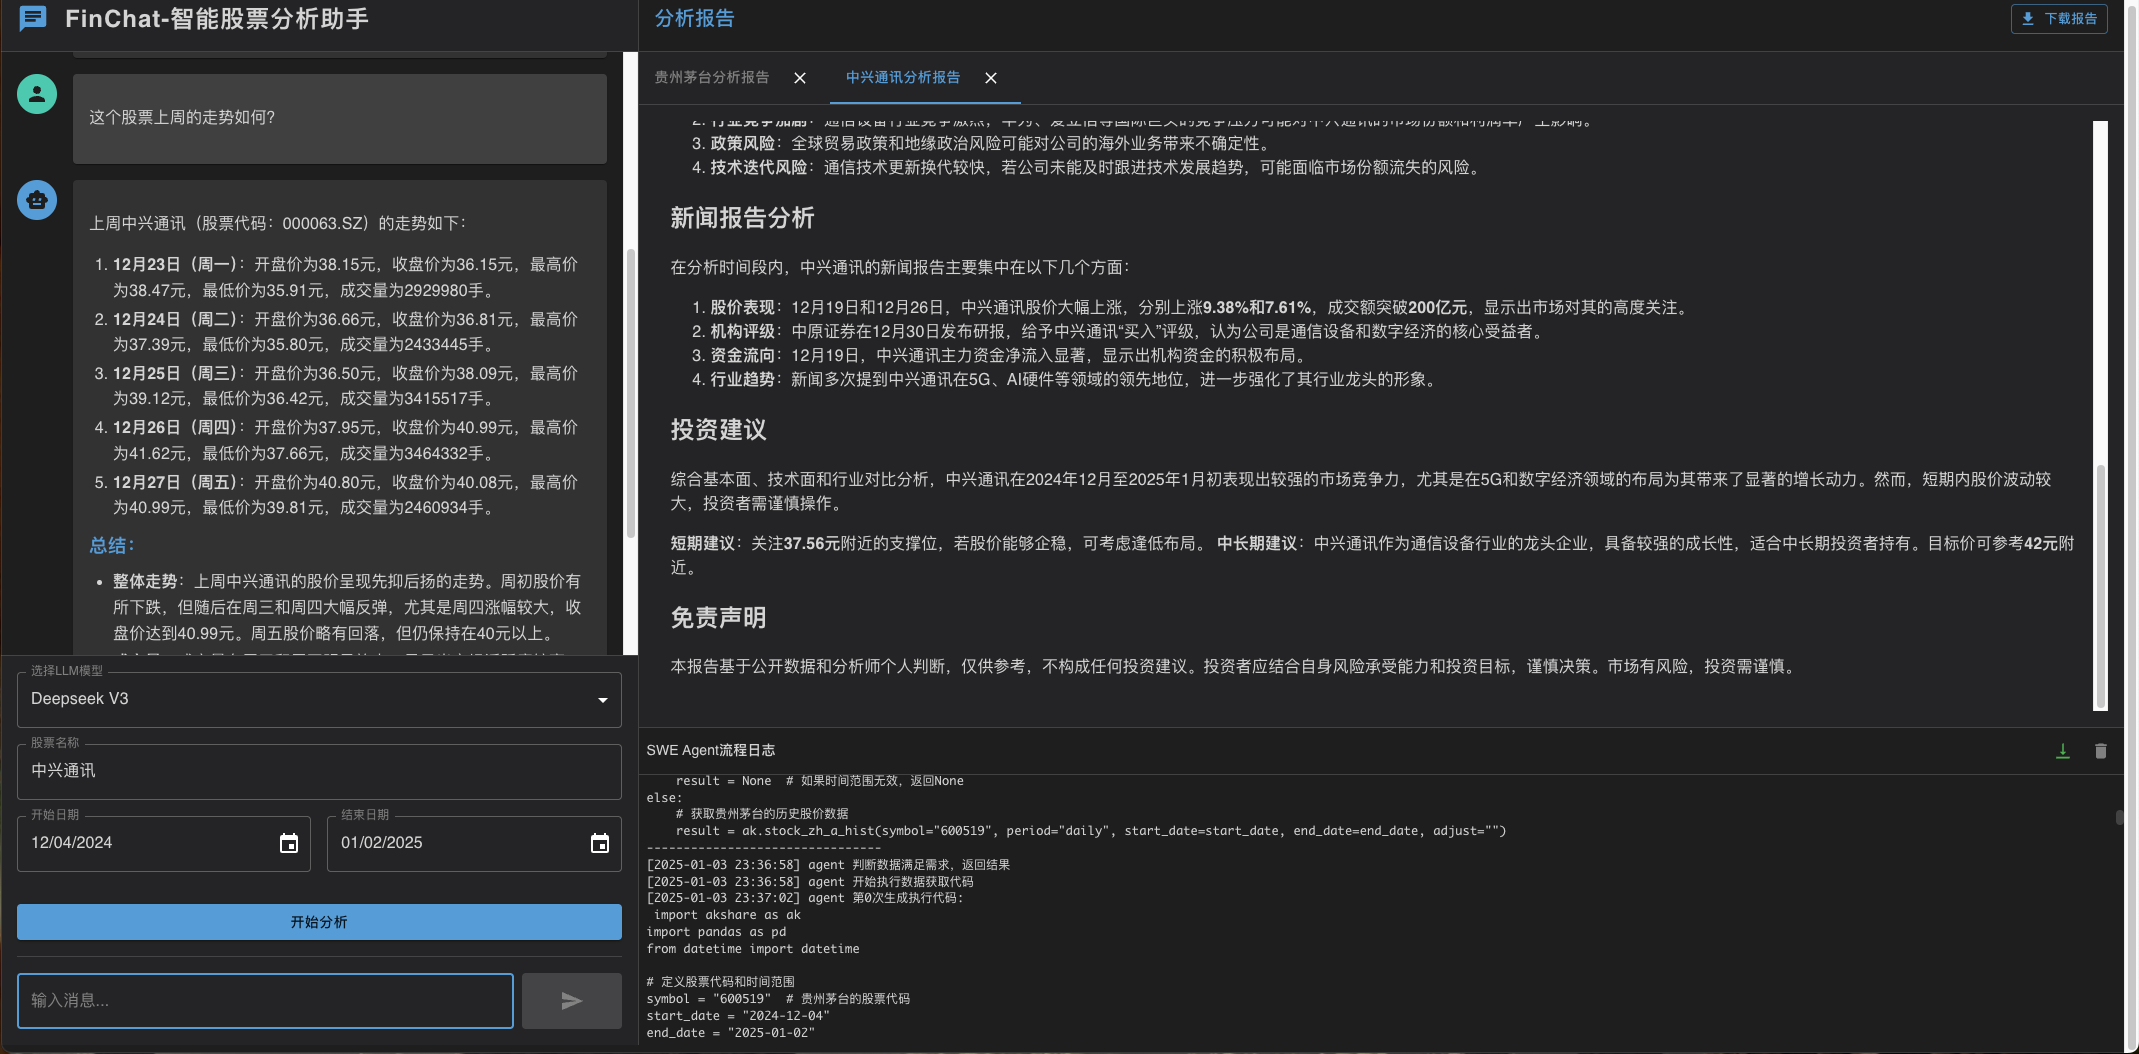2139x1054 pixels.
Task: Expand the Deepseek V3 model dropdown arrow
Action: (x=603, y=700)
